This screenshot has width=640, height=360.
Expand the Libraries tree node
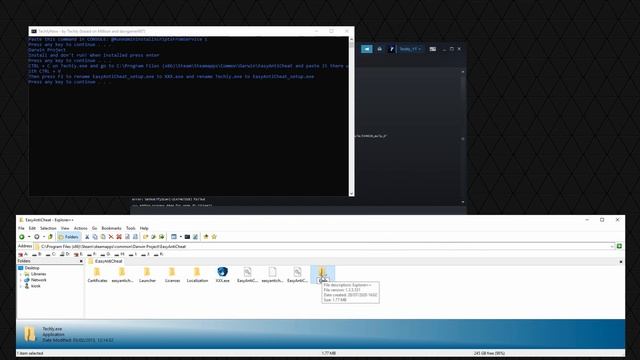(21, 274)
